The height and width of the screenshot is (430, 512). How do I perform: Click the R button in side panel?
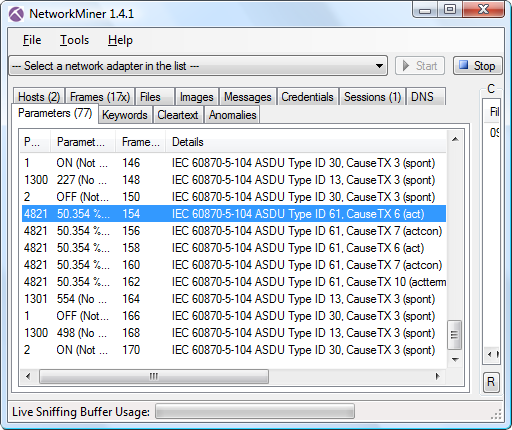pyautogui.click(x=491, y=382)
